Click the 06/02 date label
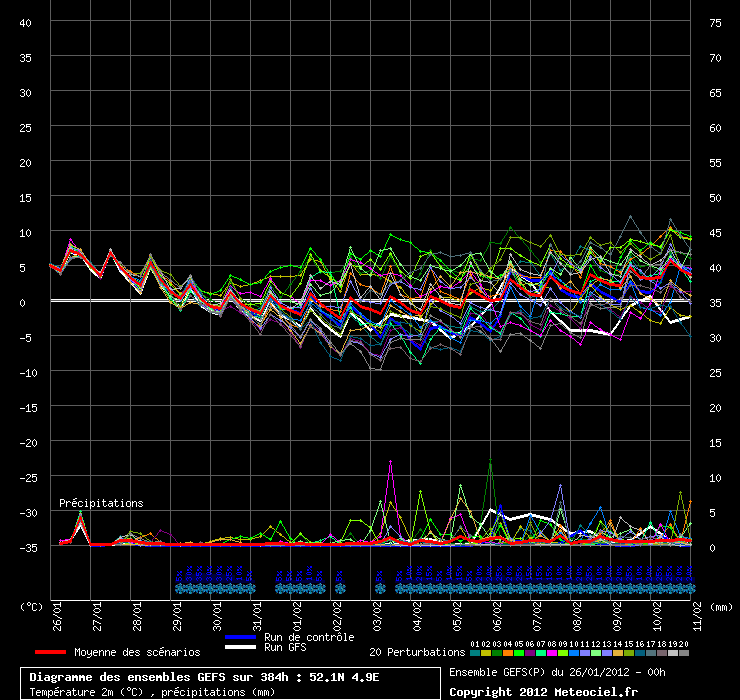740x700 pixels. [497, 616]
